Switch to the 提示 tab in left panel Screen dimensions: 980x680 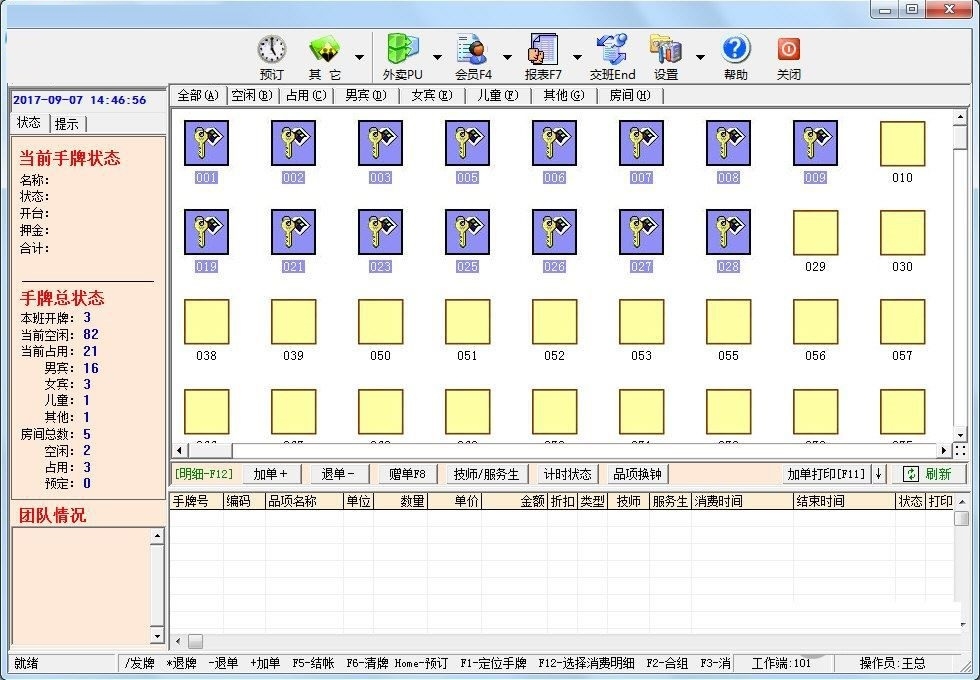(x=67, y=124)
